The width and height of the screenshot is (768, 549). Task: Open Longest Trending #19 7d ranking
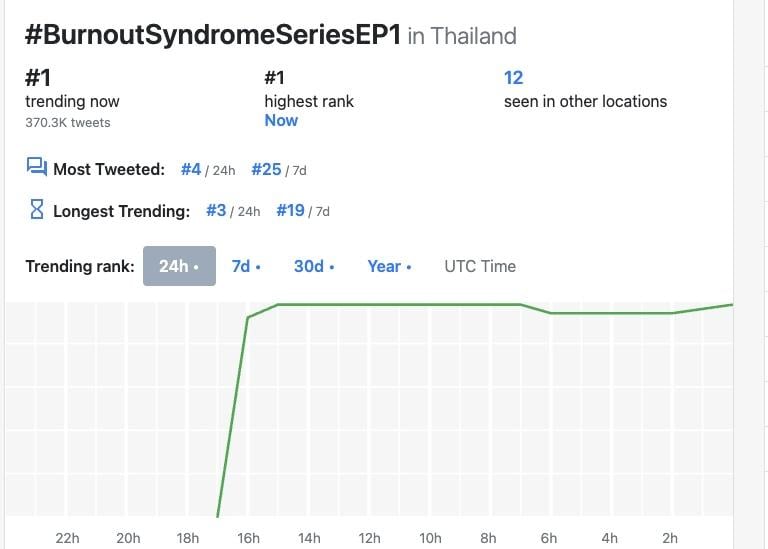pos(291,211)
